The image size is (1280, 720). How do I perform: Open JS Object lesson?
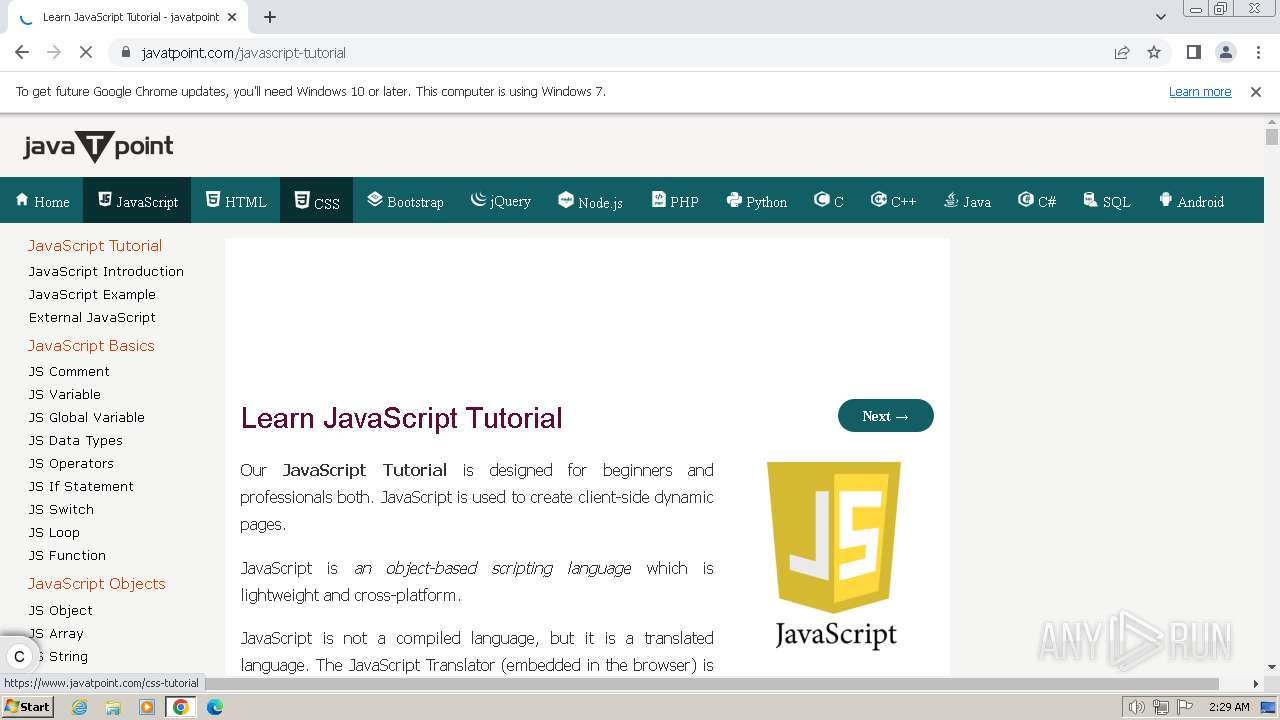click(61, 610)
